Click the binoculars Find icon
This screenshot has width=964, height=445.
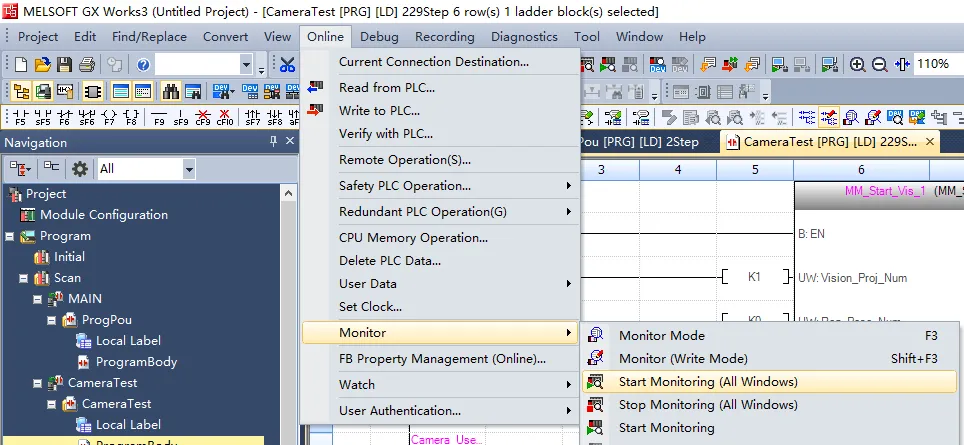(x=171, y=91)
